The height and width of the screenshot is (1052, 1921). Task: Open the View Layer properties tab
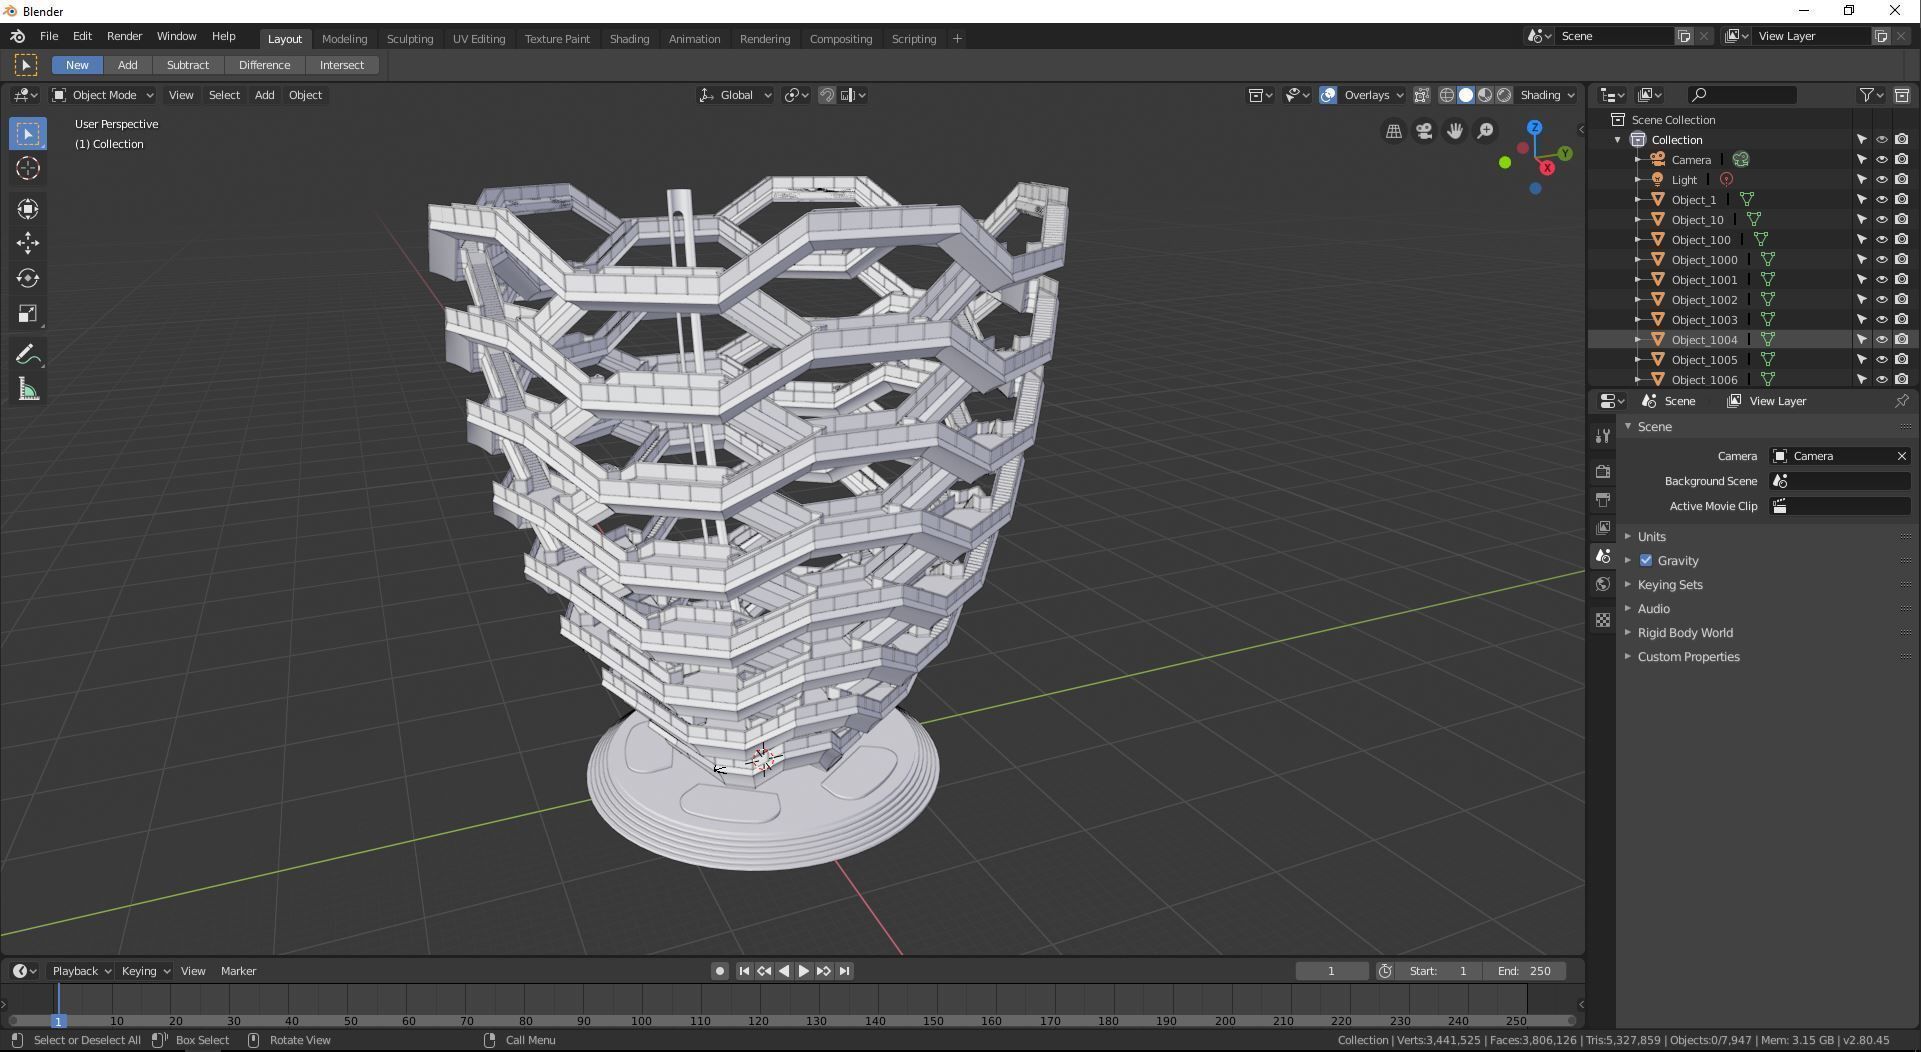tap(1603, 527)
